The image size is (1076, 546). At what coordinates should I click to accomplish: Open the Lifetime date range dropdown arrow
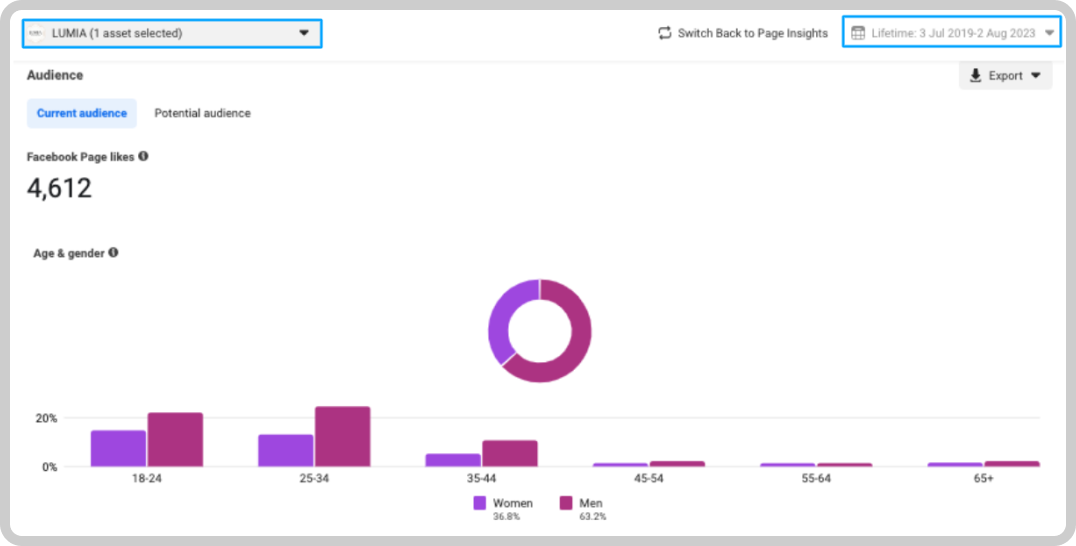click(1049, 33)
